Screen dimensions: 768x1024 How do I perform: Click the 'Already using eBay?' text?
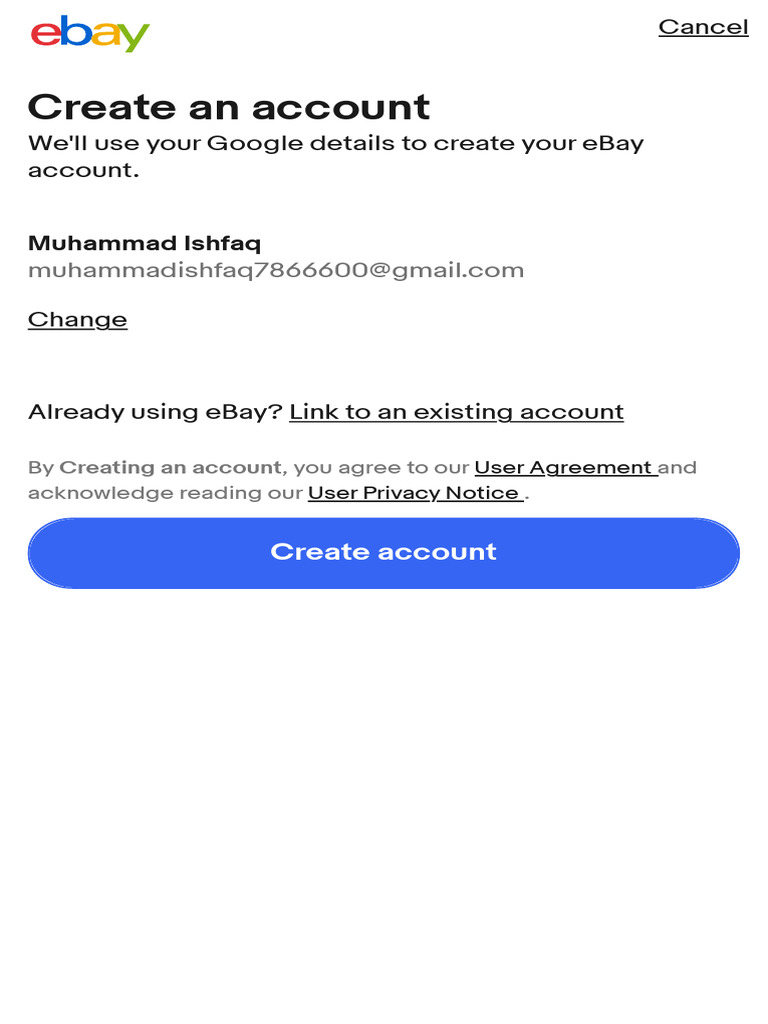[155, 412]
